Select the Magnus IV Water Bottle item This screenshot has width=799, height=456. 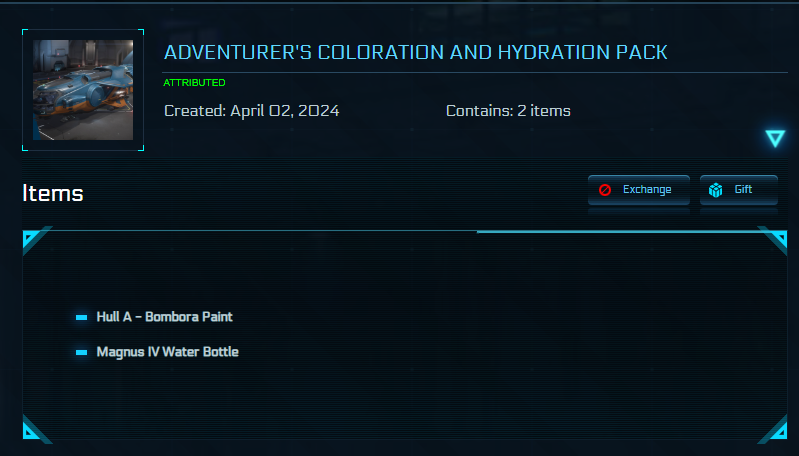168,352
